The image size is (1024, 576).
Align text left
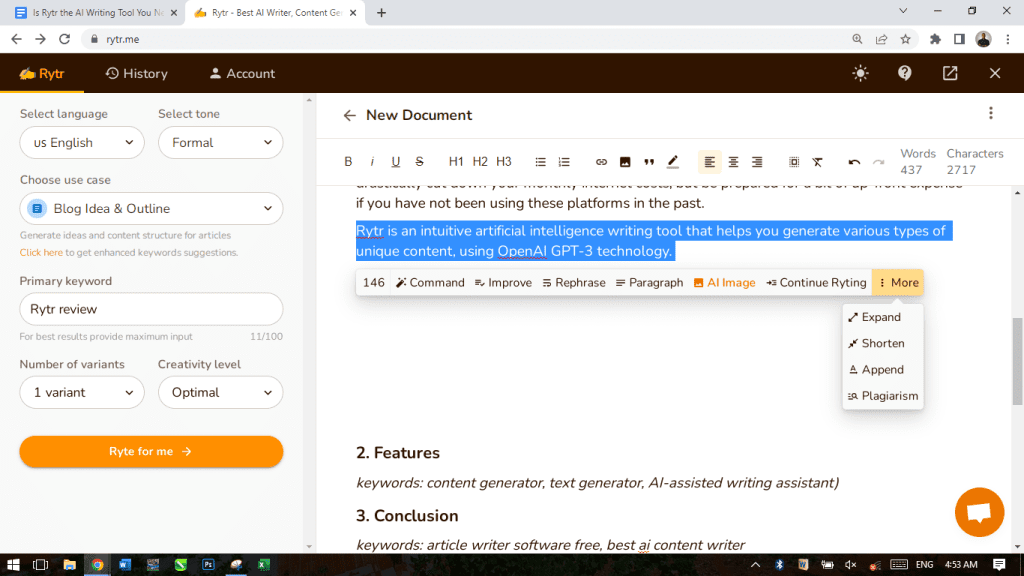click(x=709, y=161)
